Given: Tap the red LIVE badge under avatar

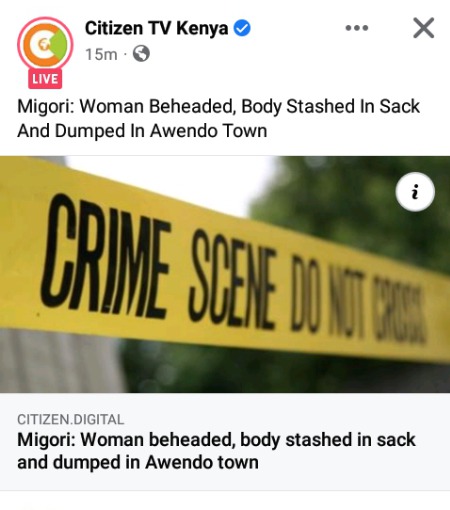Looking at the screenshot, I should pos(45,79).
